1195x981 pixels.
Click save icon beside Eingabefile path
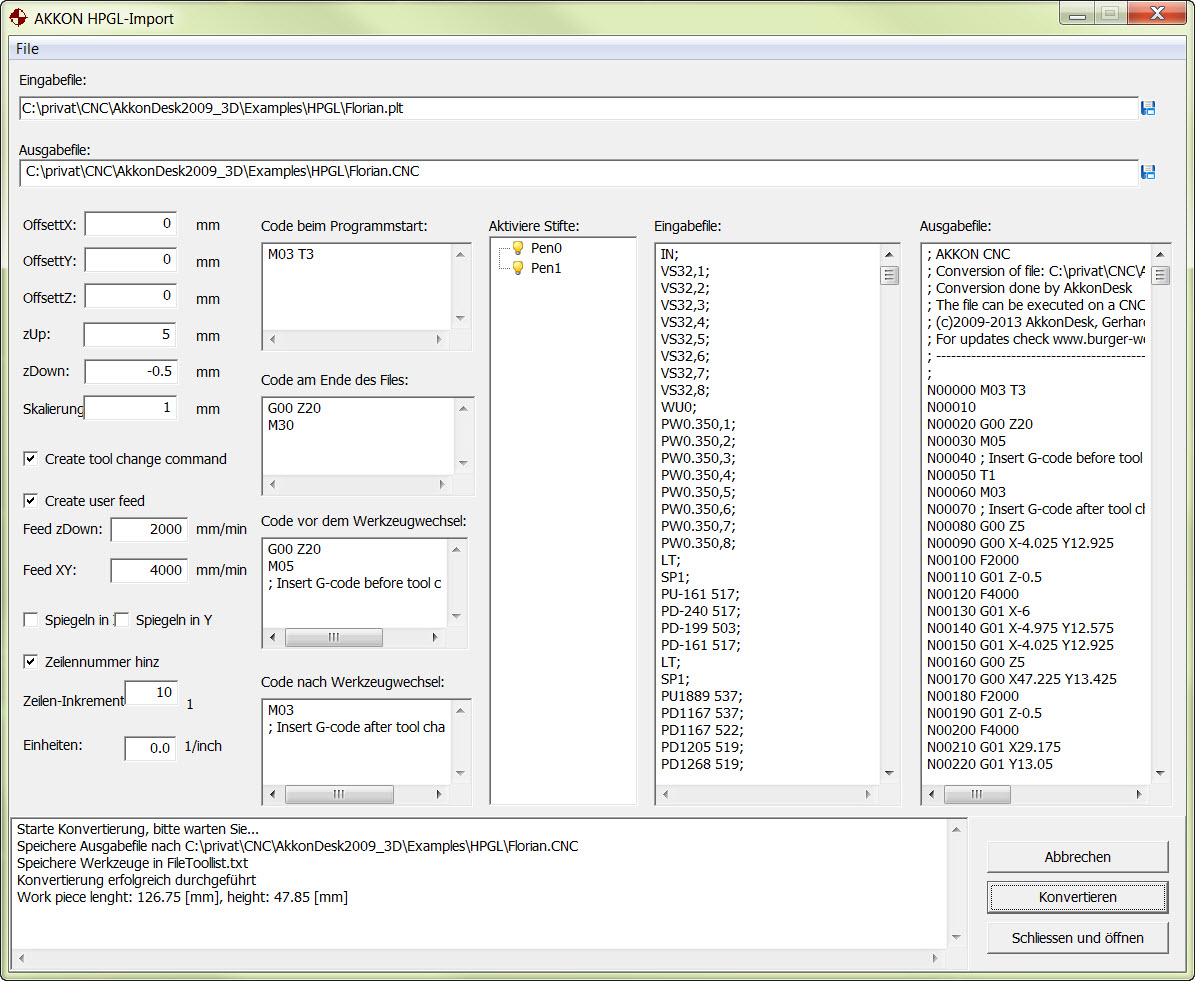pyautogui.click(x=1148, y=108)
